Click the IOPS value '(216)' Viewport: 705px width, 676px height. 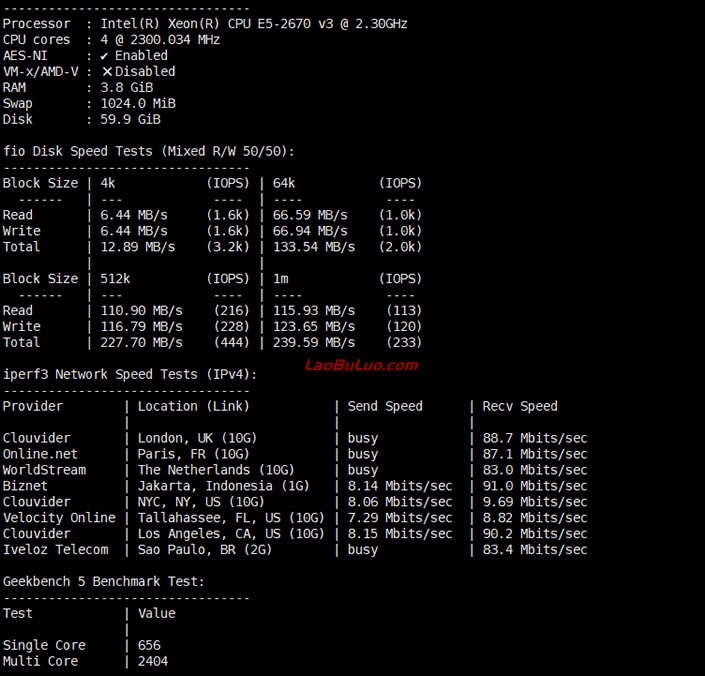[x=232, y=311]
